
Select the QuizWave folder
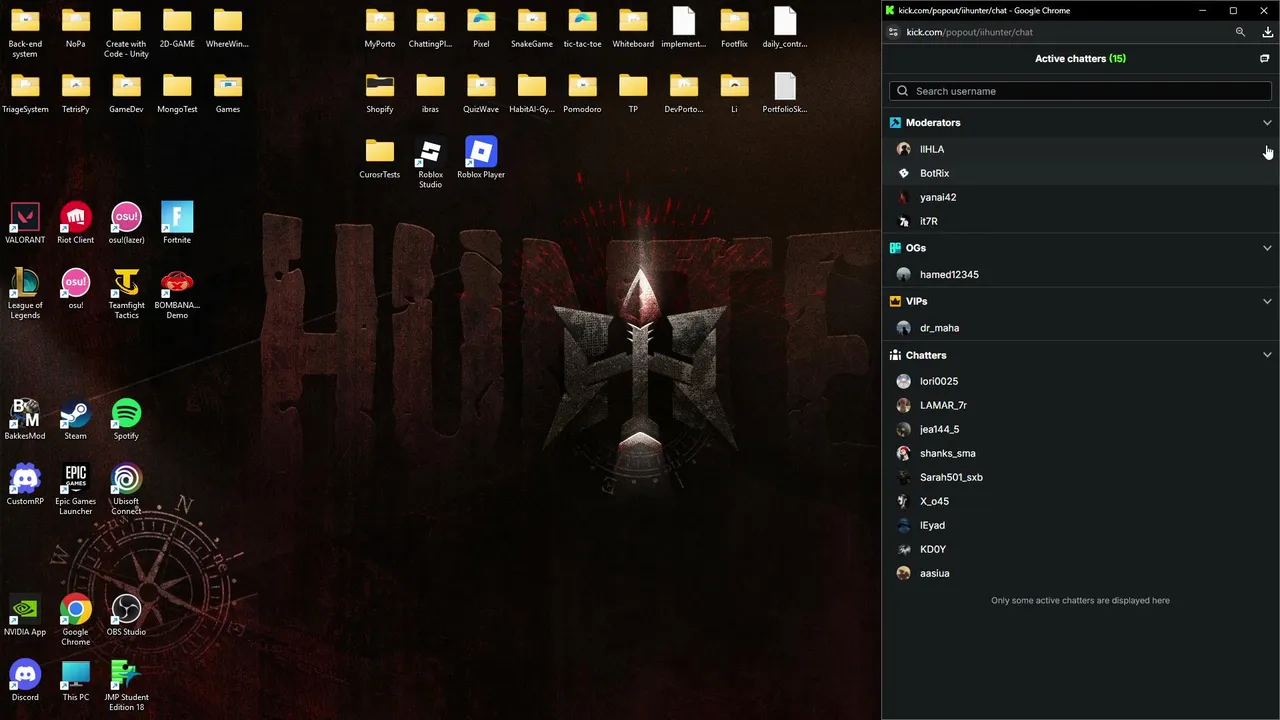[481, 93]
